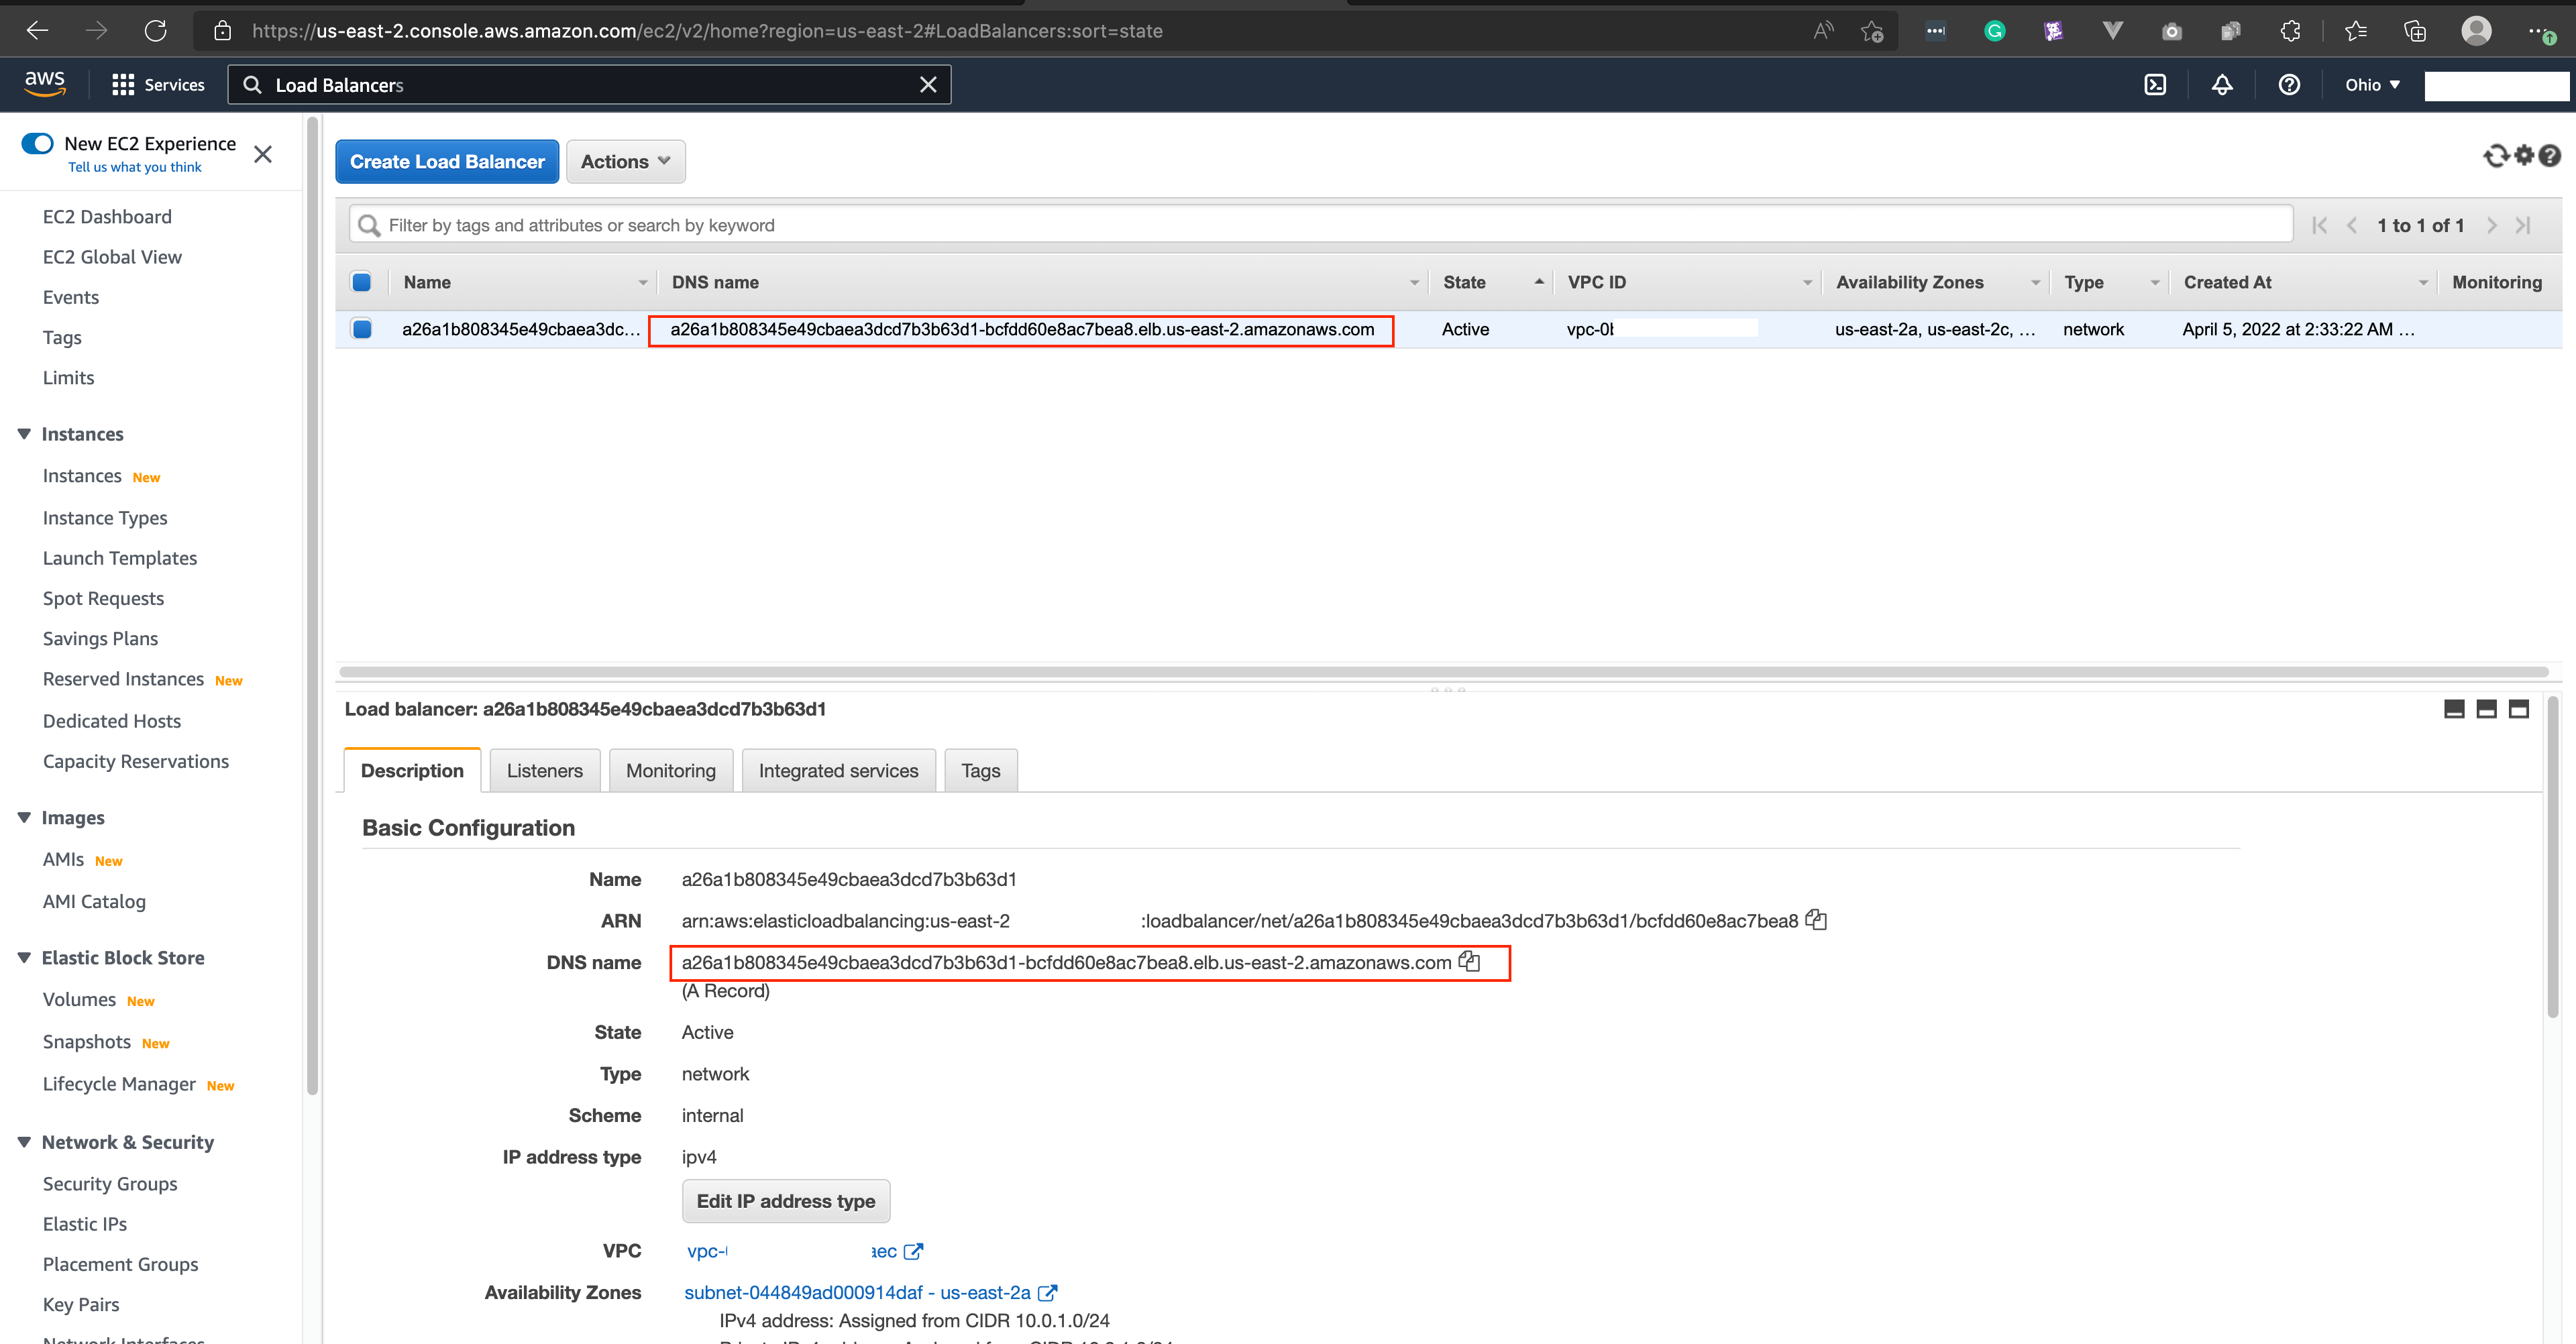Maximize the details pane layout icon
The width and height of the screenshot is (2576, 1344).
point(2519,709)
